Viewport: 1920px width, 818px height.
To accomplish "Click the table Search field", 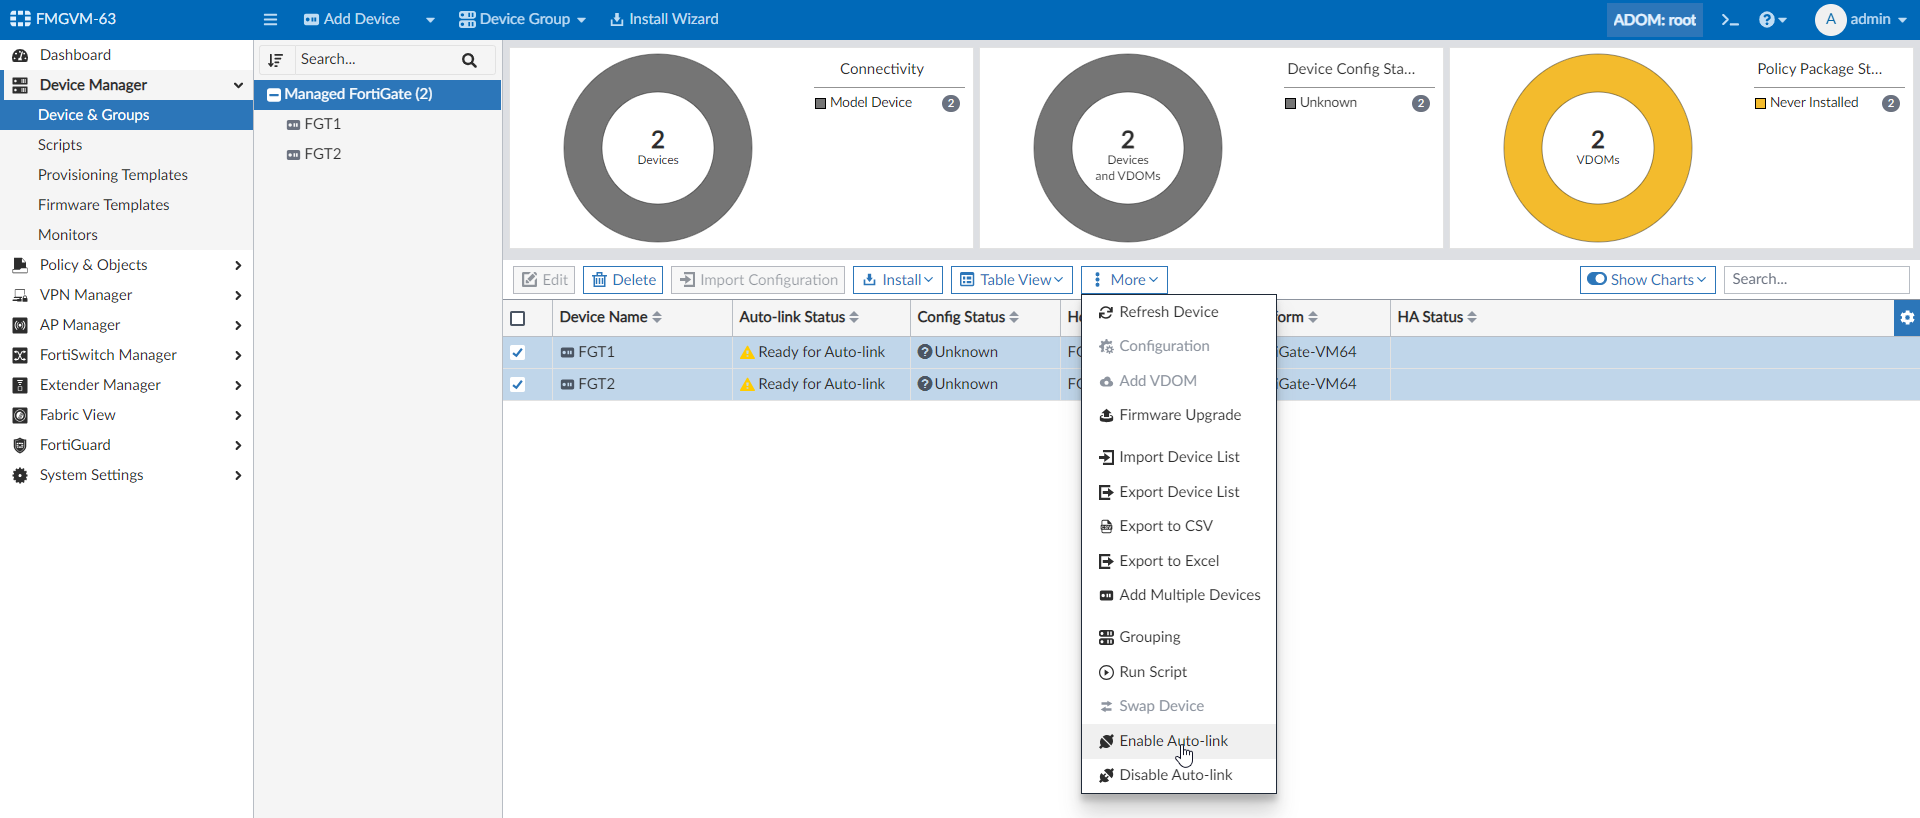I will tap(1816, 279).
